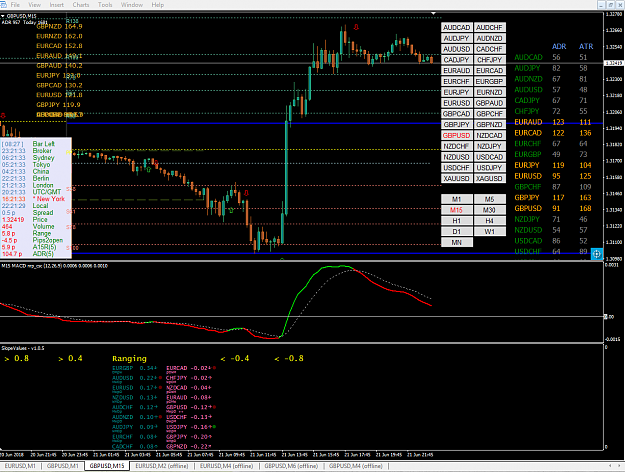Change timeframe to H1
This screenshot has height=472, width=625.
pos(457,221)
